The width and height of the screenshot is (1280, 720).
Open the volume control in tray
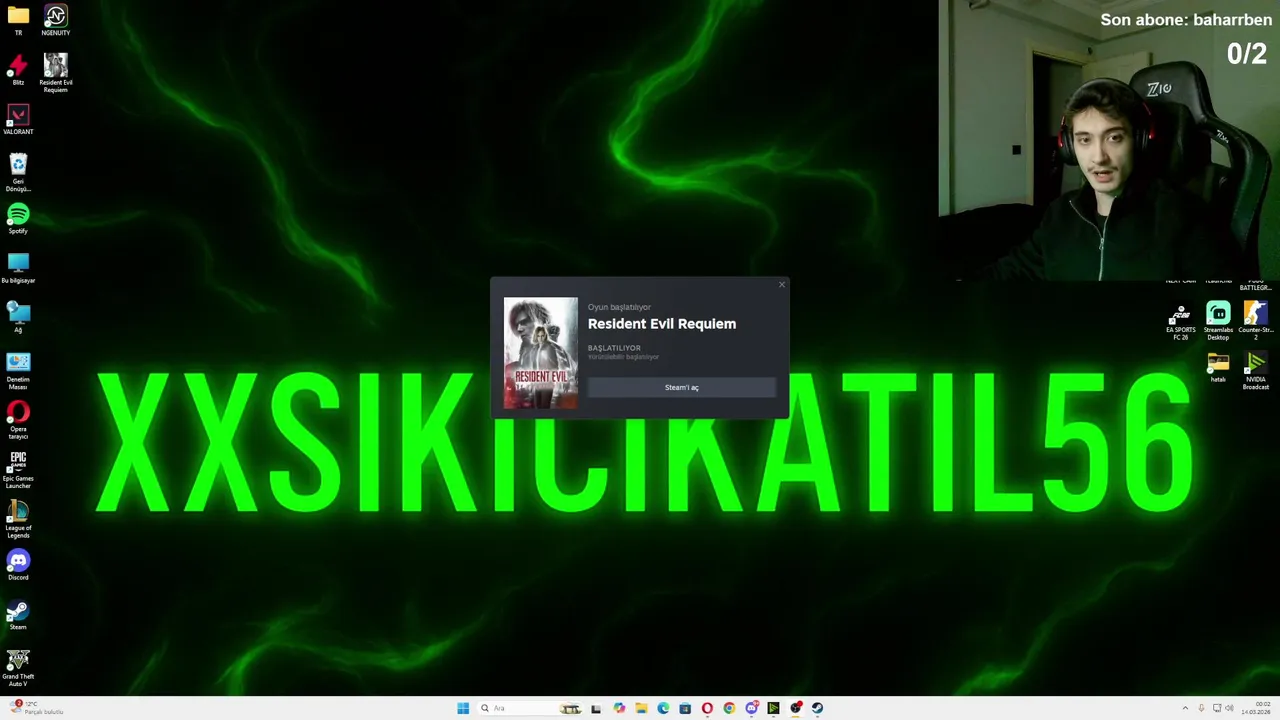click(1229, 708)
